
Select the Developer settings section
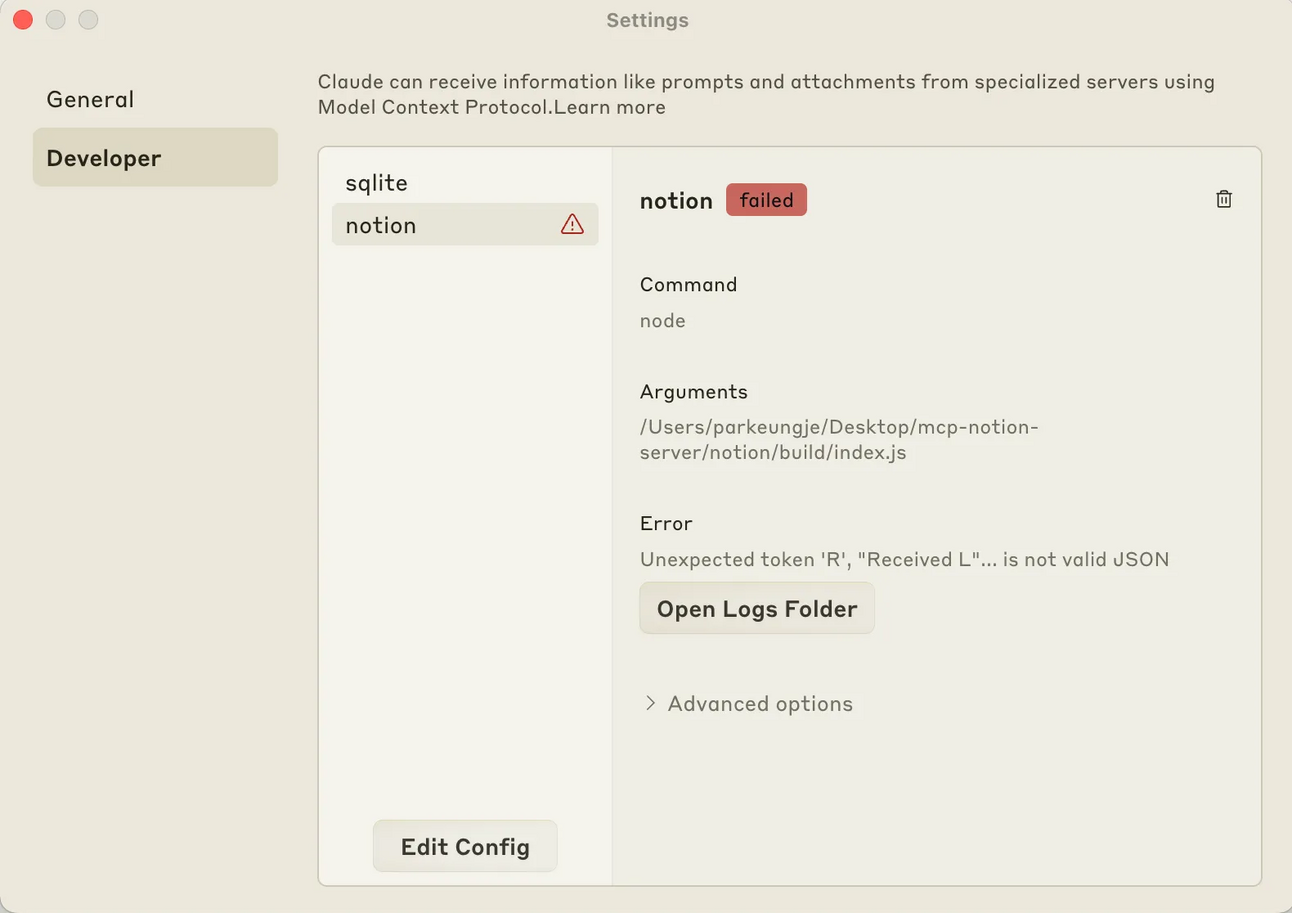(x=104, y=158)
